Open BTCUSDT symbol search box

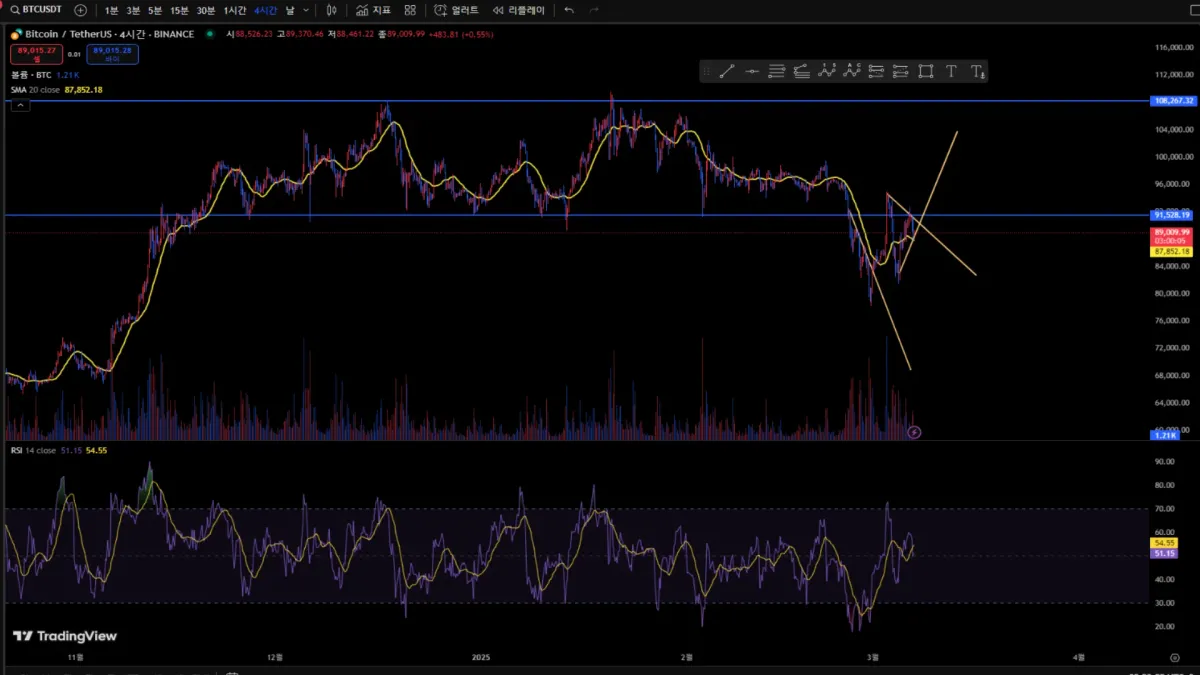click(36, 10)
